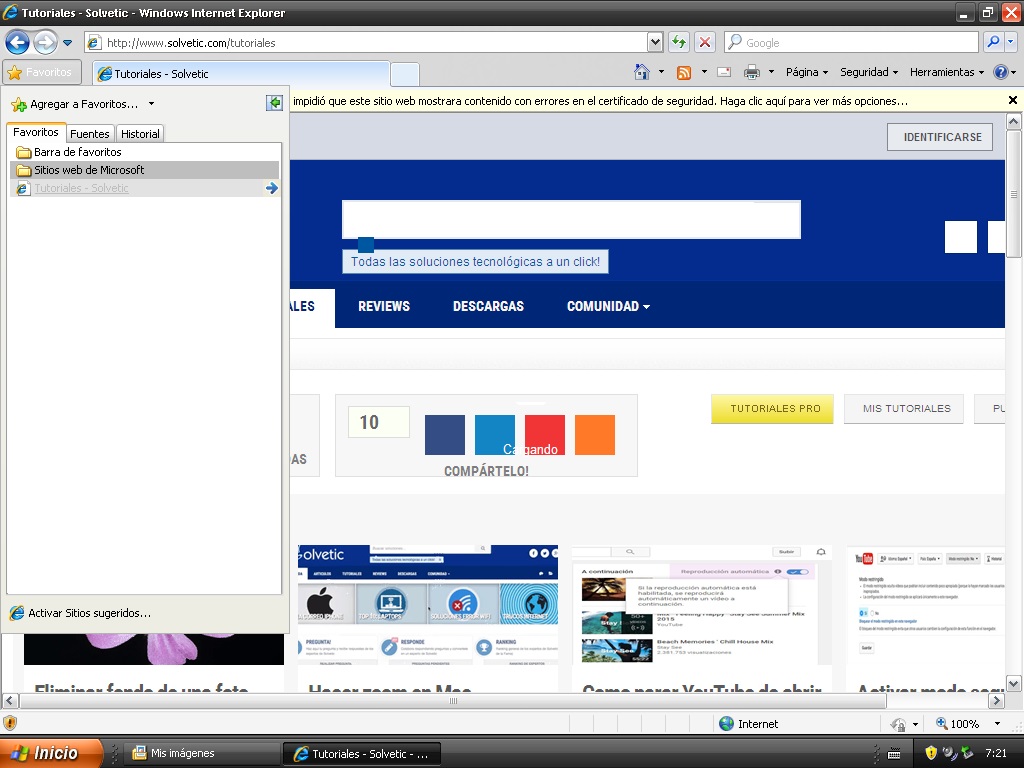Open the Barra de favoritos folder

point(144,152)
